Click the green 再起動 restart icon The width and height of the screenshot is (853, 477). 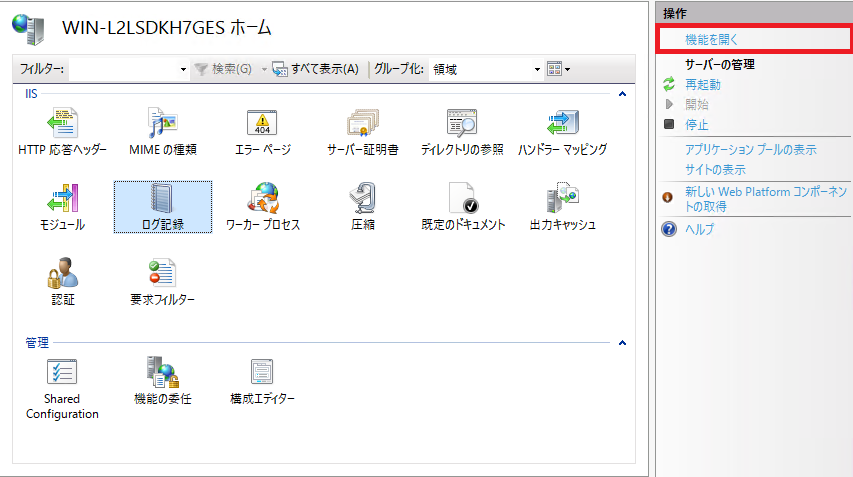pos(669,84)
